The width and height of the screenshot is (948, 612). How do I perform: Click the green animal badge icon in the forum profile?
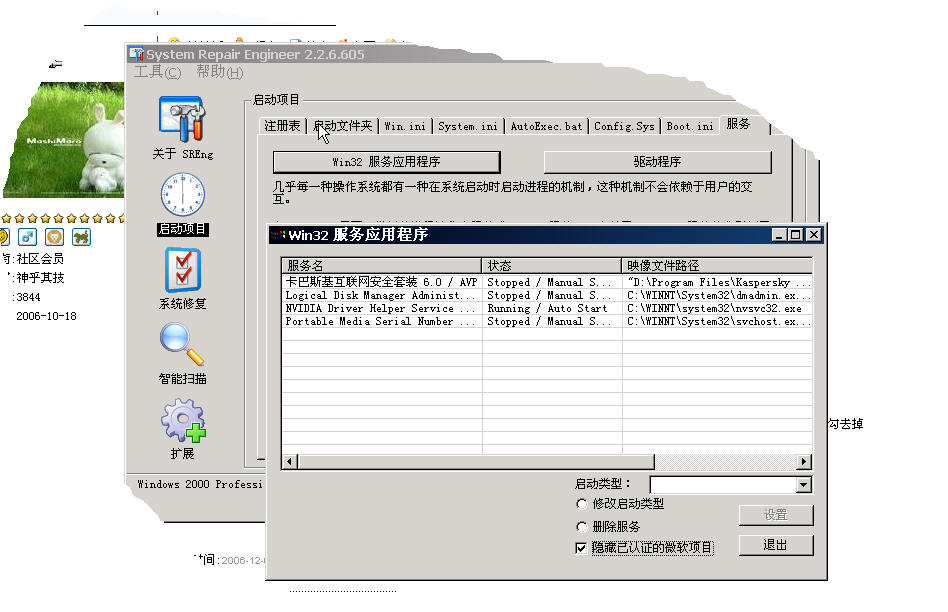point(81,237)
